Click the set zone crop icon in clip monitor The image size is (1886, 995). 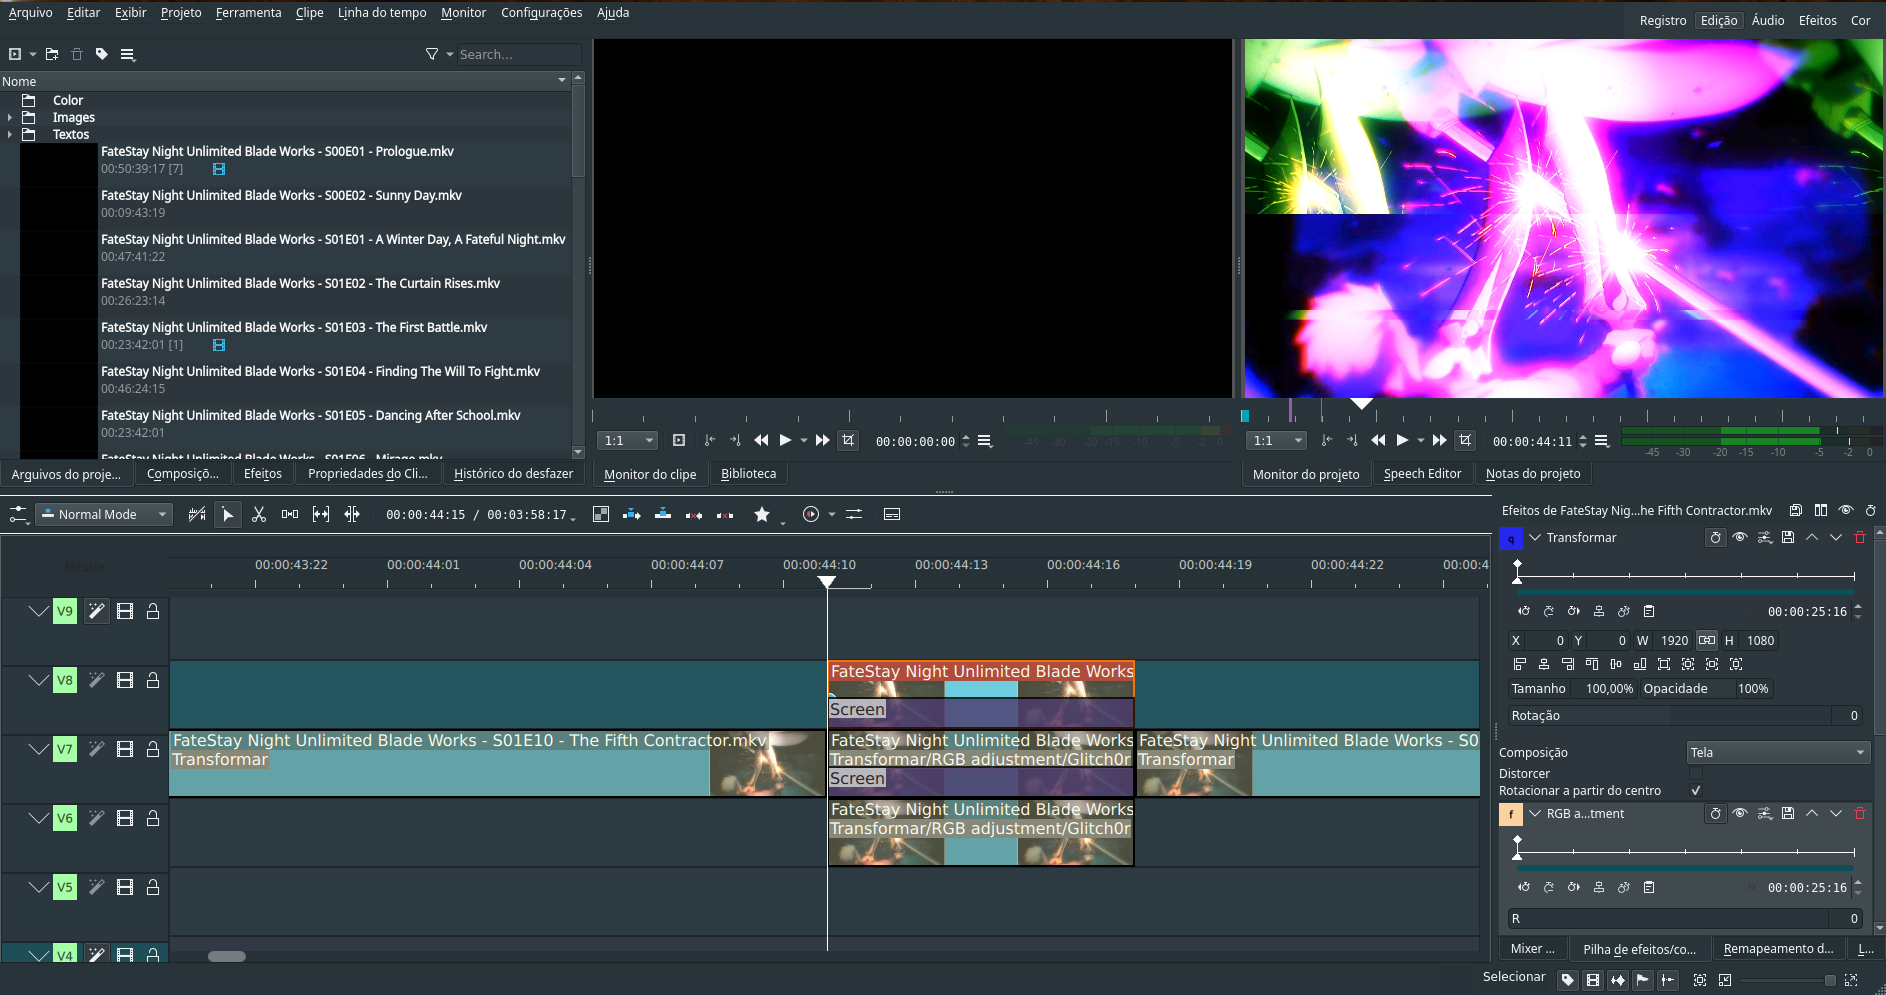[x=848, y=440]
